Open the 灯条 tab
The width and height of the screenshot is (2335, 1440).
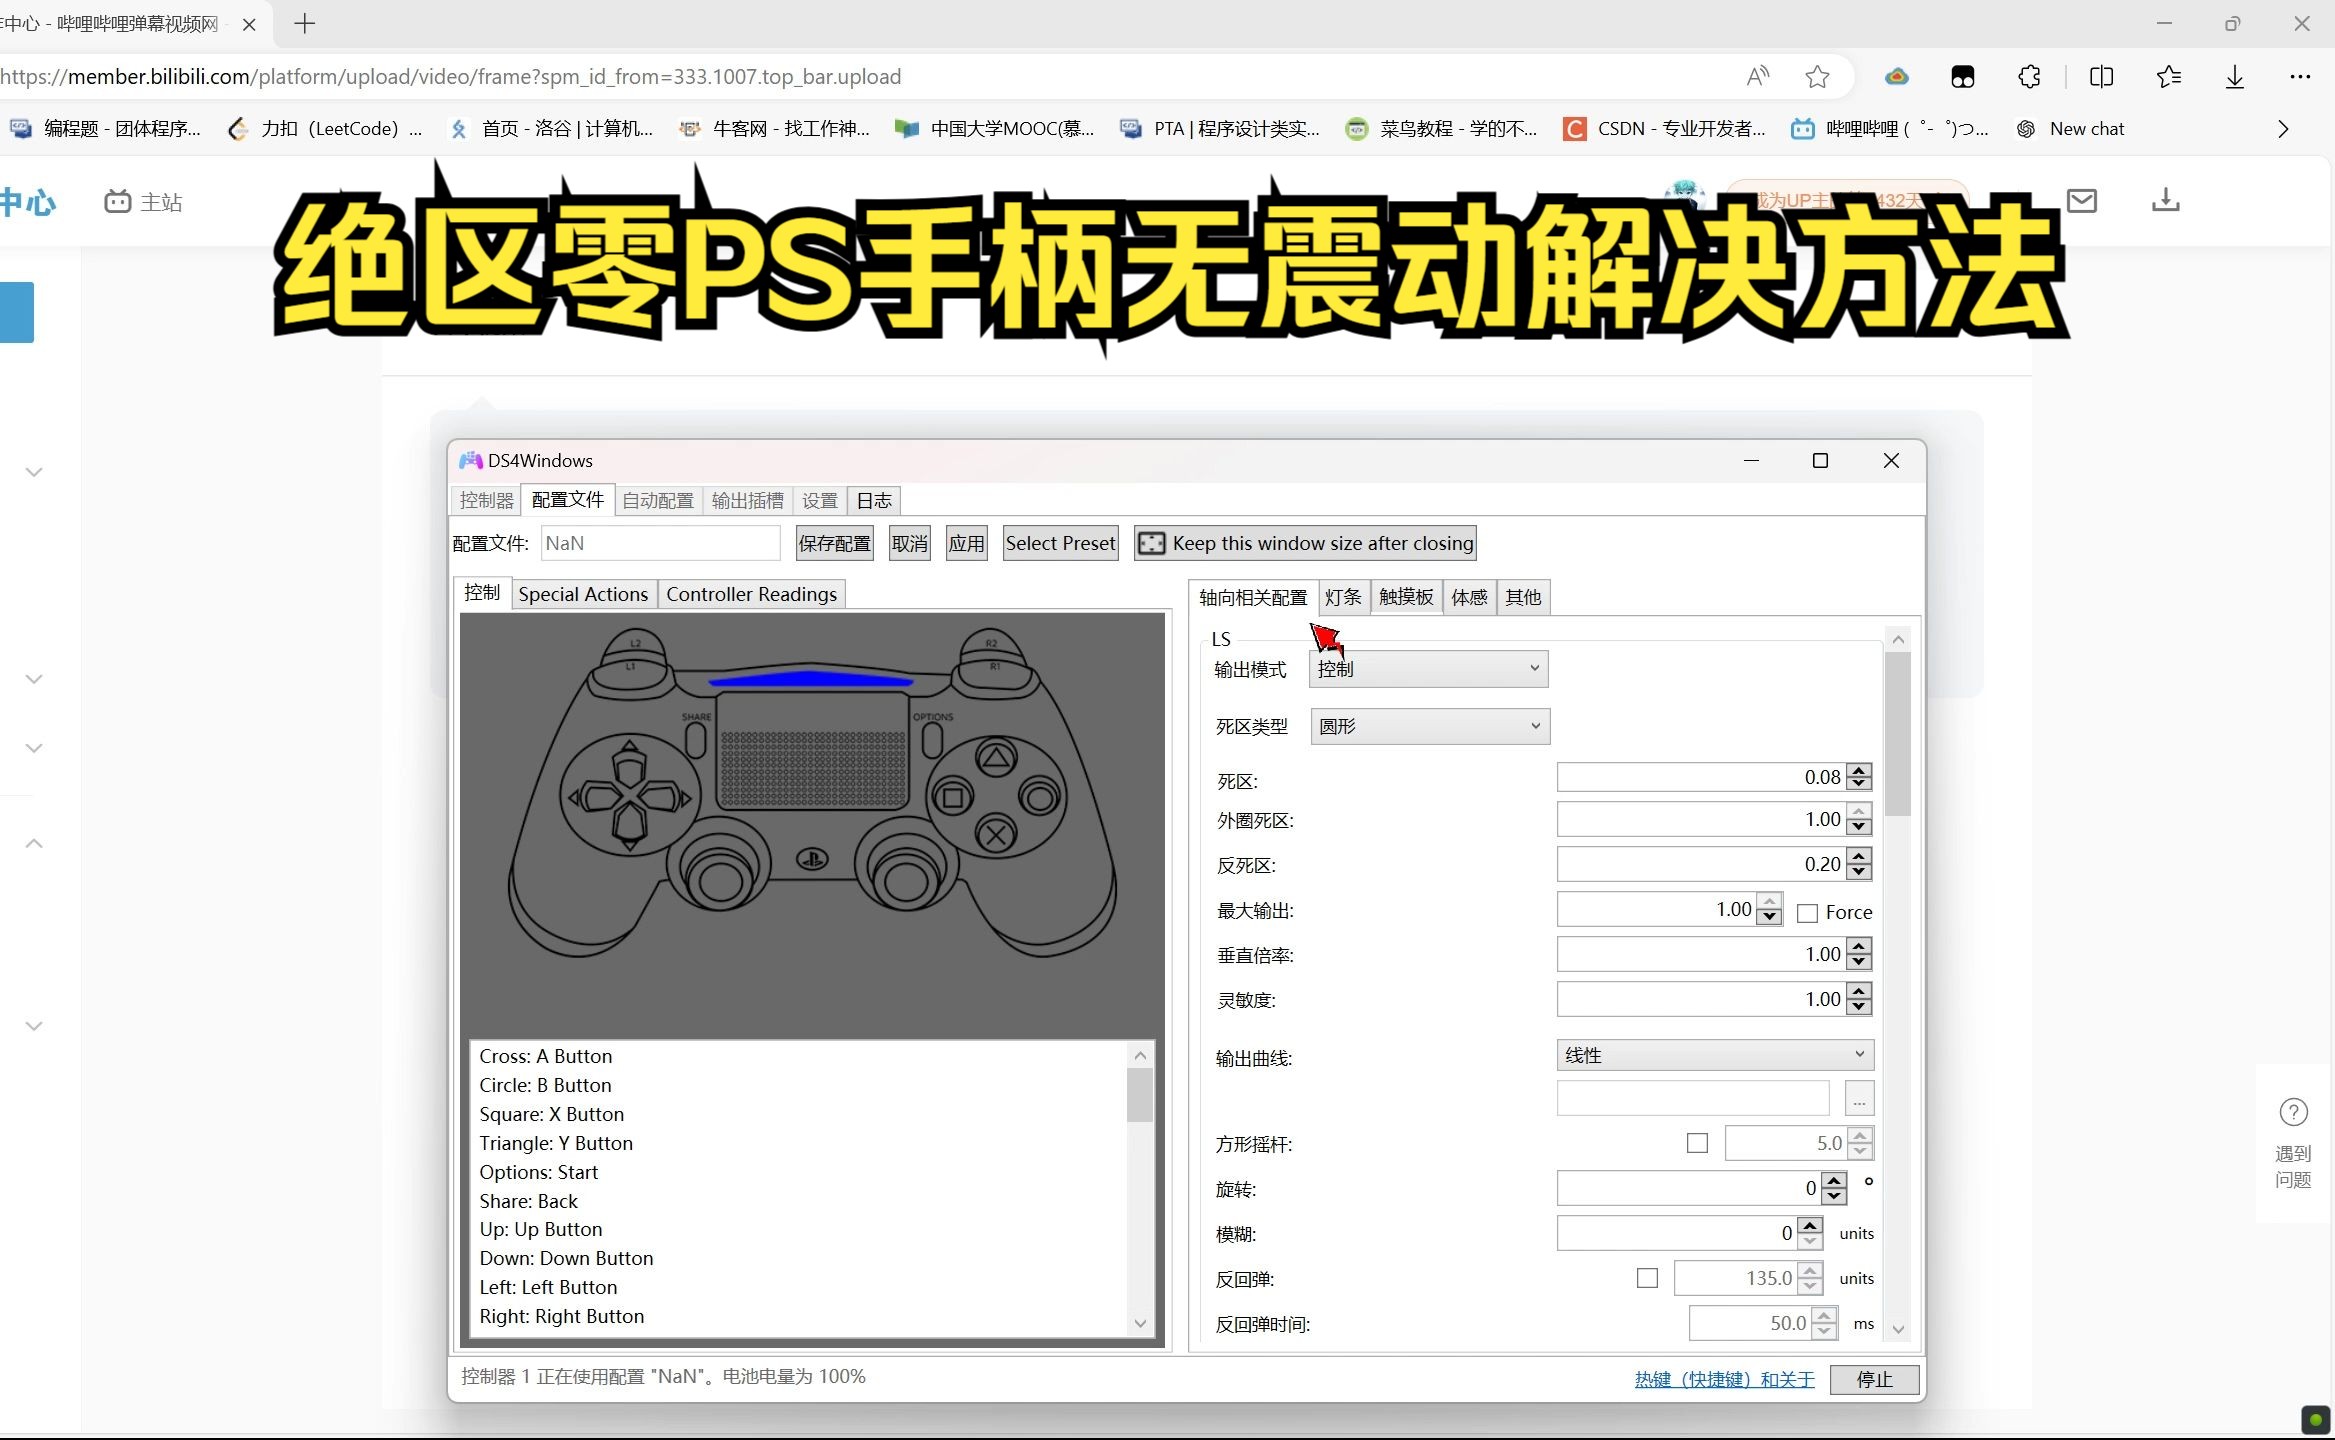pyautogui.click(x=1343, y=597)
